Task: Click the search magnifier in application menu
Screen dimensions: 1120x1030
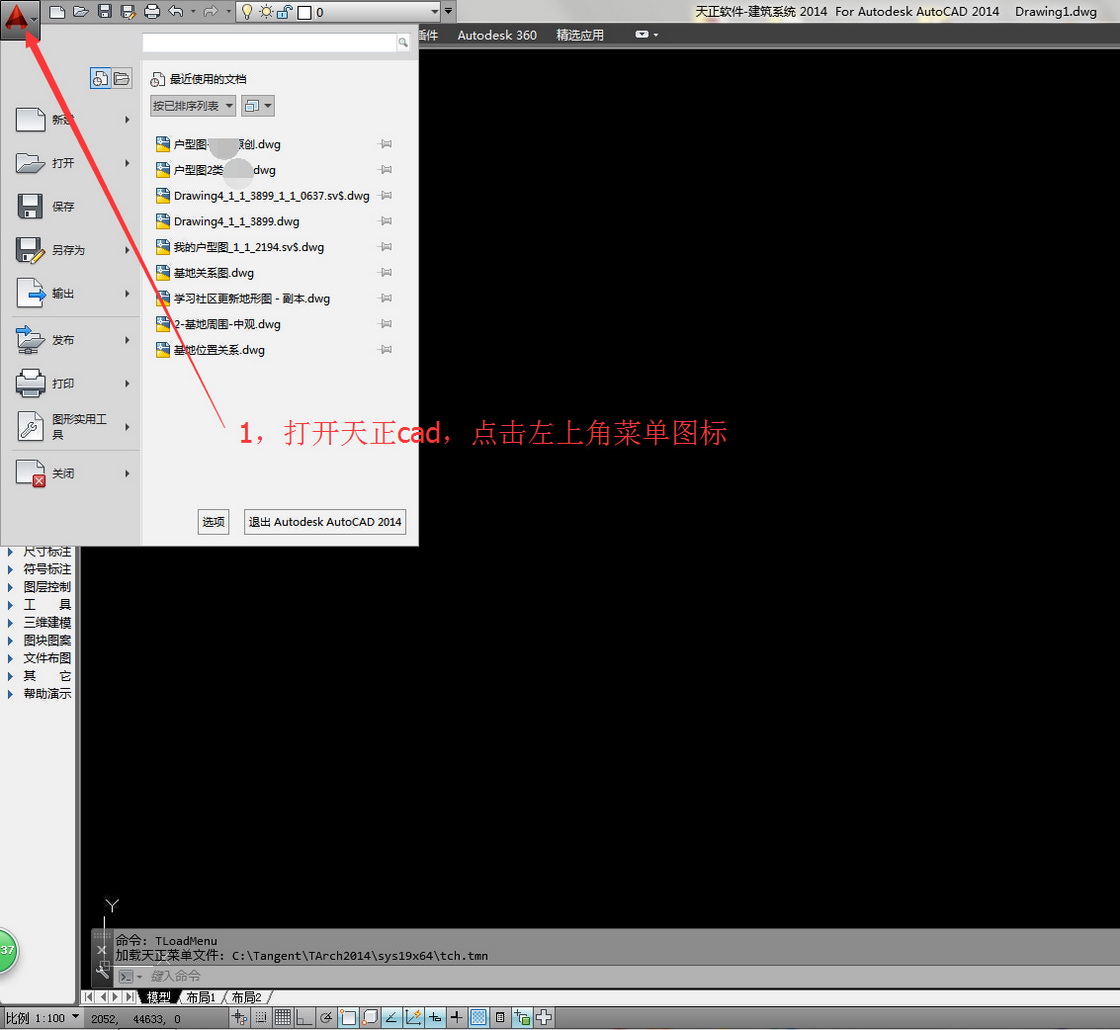Action: [403, 43]
